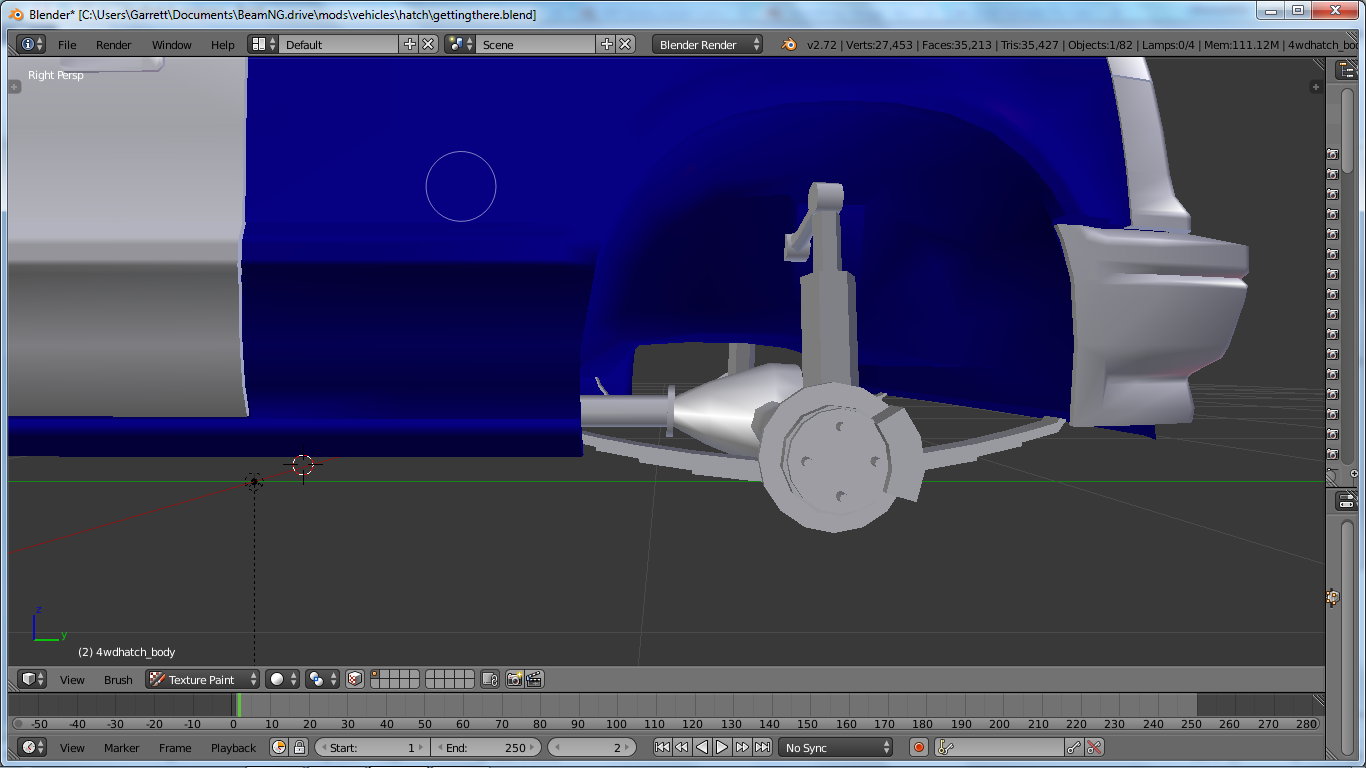Toggle face selection masking for painting
This screenshot has width=1366, height=768.
coord(355,679)
